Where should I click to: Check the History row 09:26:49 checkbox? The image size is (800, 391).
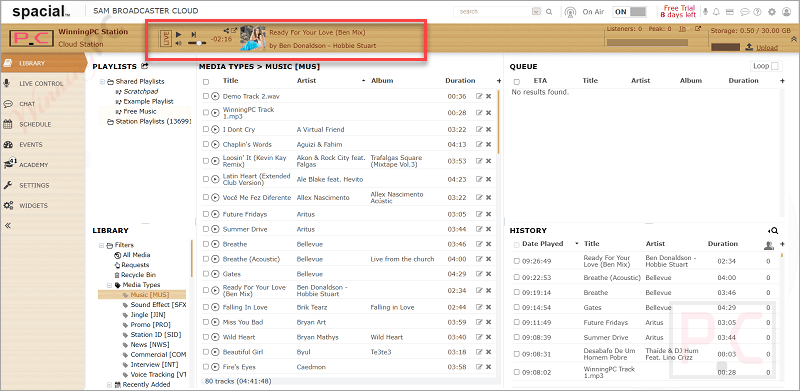pyautogui.click(x=516, y=261)
